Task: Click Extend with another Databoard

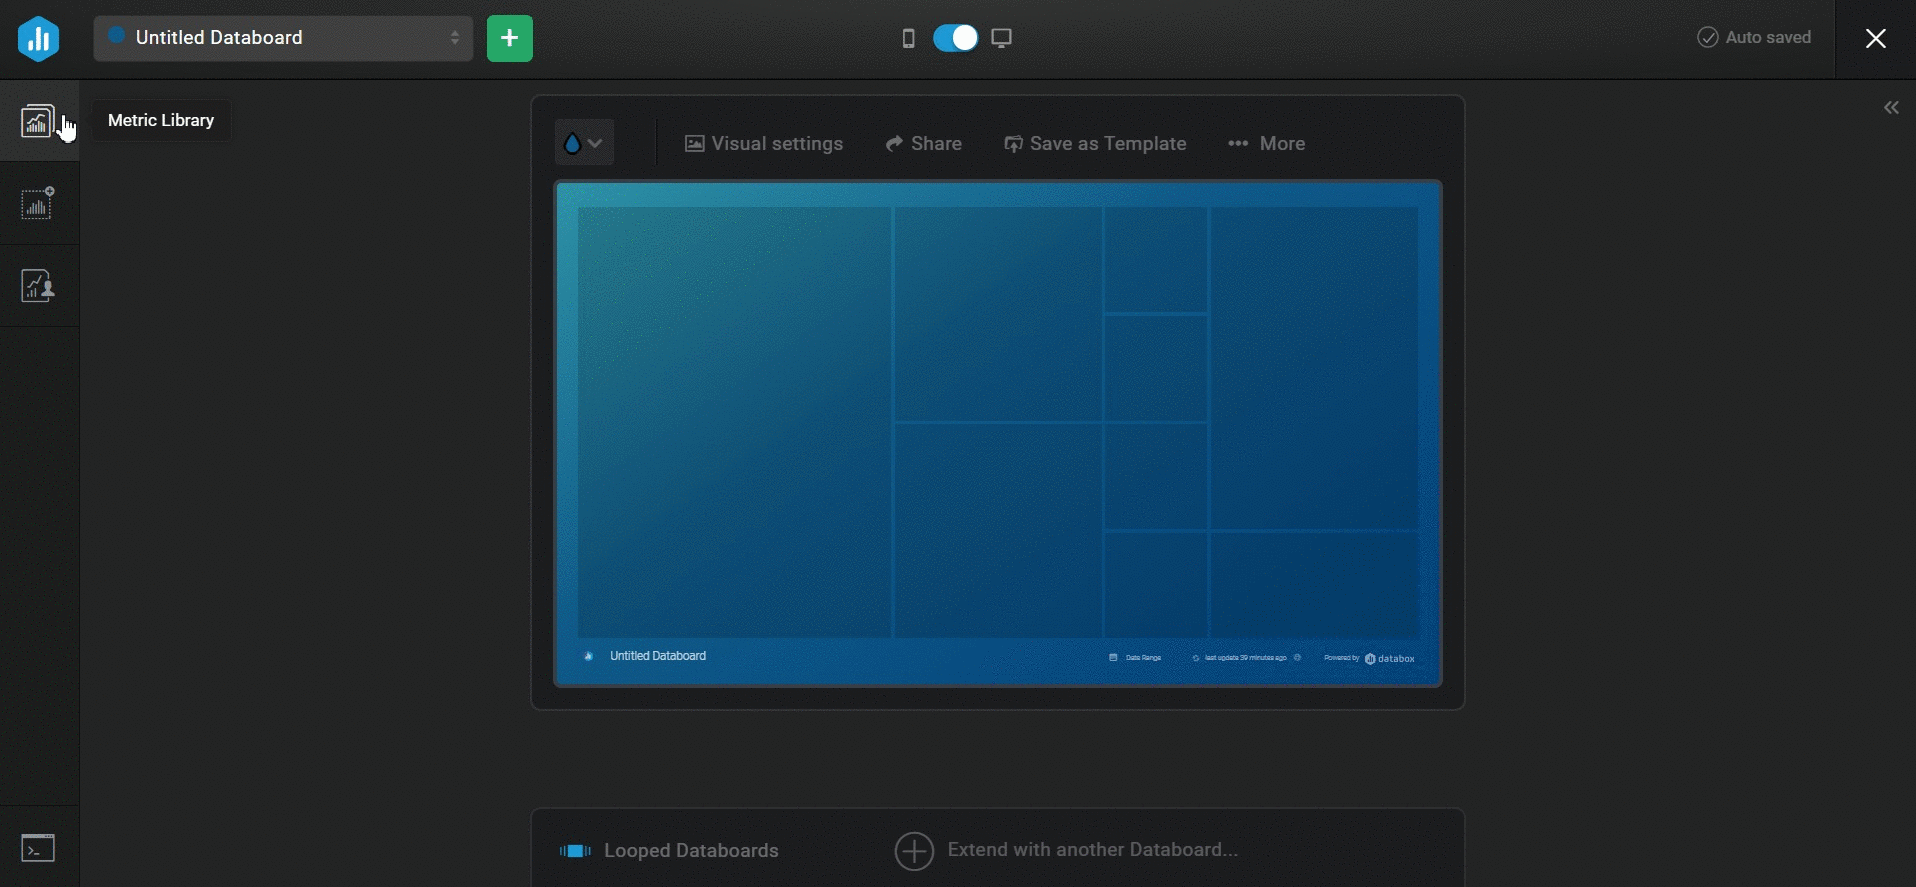Action: [1093, 850]
